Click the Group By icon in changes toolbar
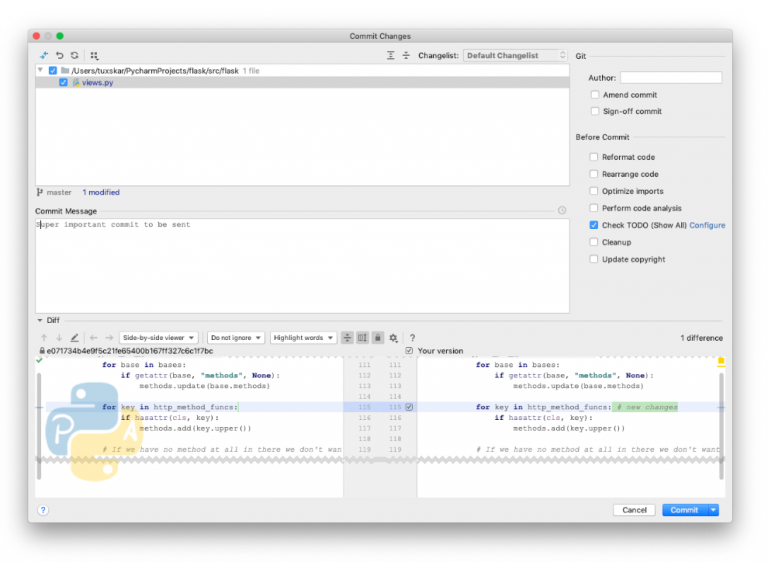This screenshot has width=768, height=562. [x=94, y=56]
